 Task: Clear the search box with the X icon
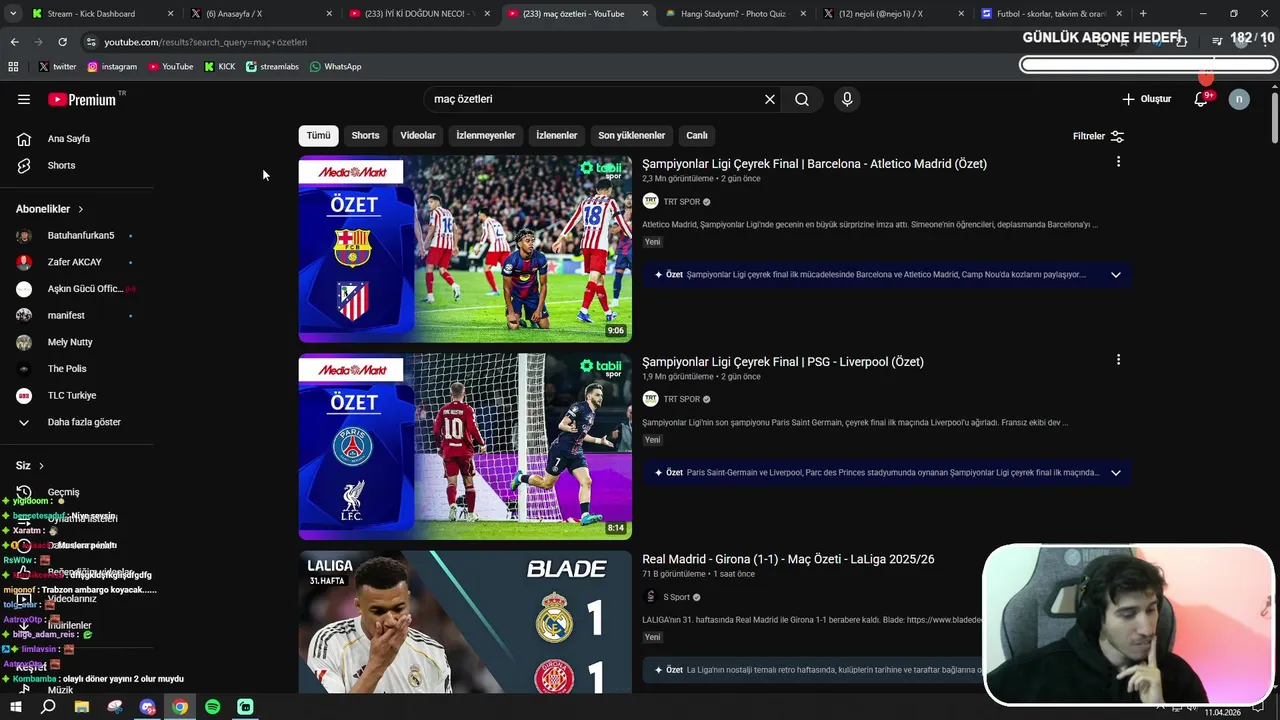click(770, 99)
